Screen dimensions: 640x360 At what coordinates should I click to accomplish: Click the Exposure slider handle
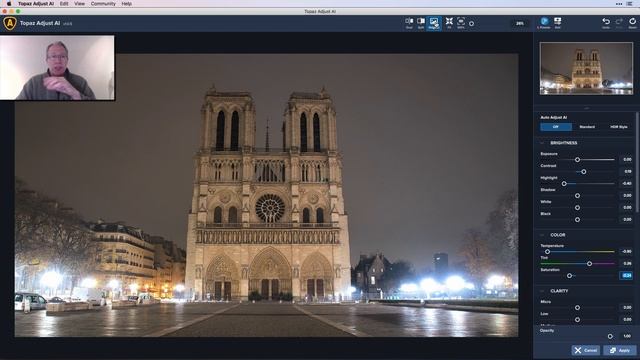[577, 160]
